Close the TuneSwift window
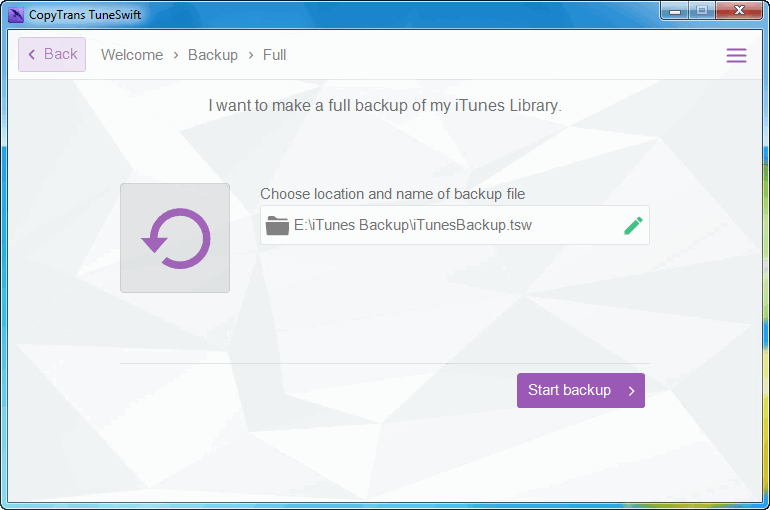The height and width of the screenshot is (510, 770). click(x=739, y=11)
